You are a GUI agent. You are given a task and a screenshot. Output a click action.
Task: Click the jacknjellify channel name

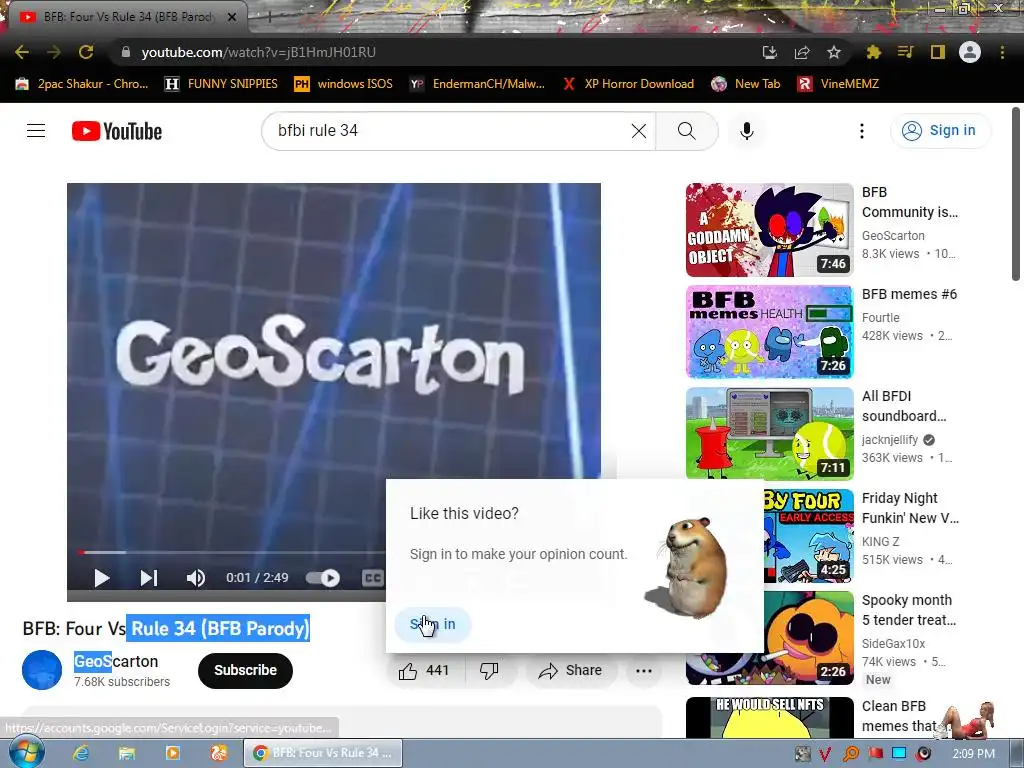(889, 440)
